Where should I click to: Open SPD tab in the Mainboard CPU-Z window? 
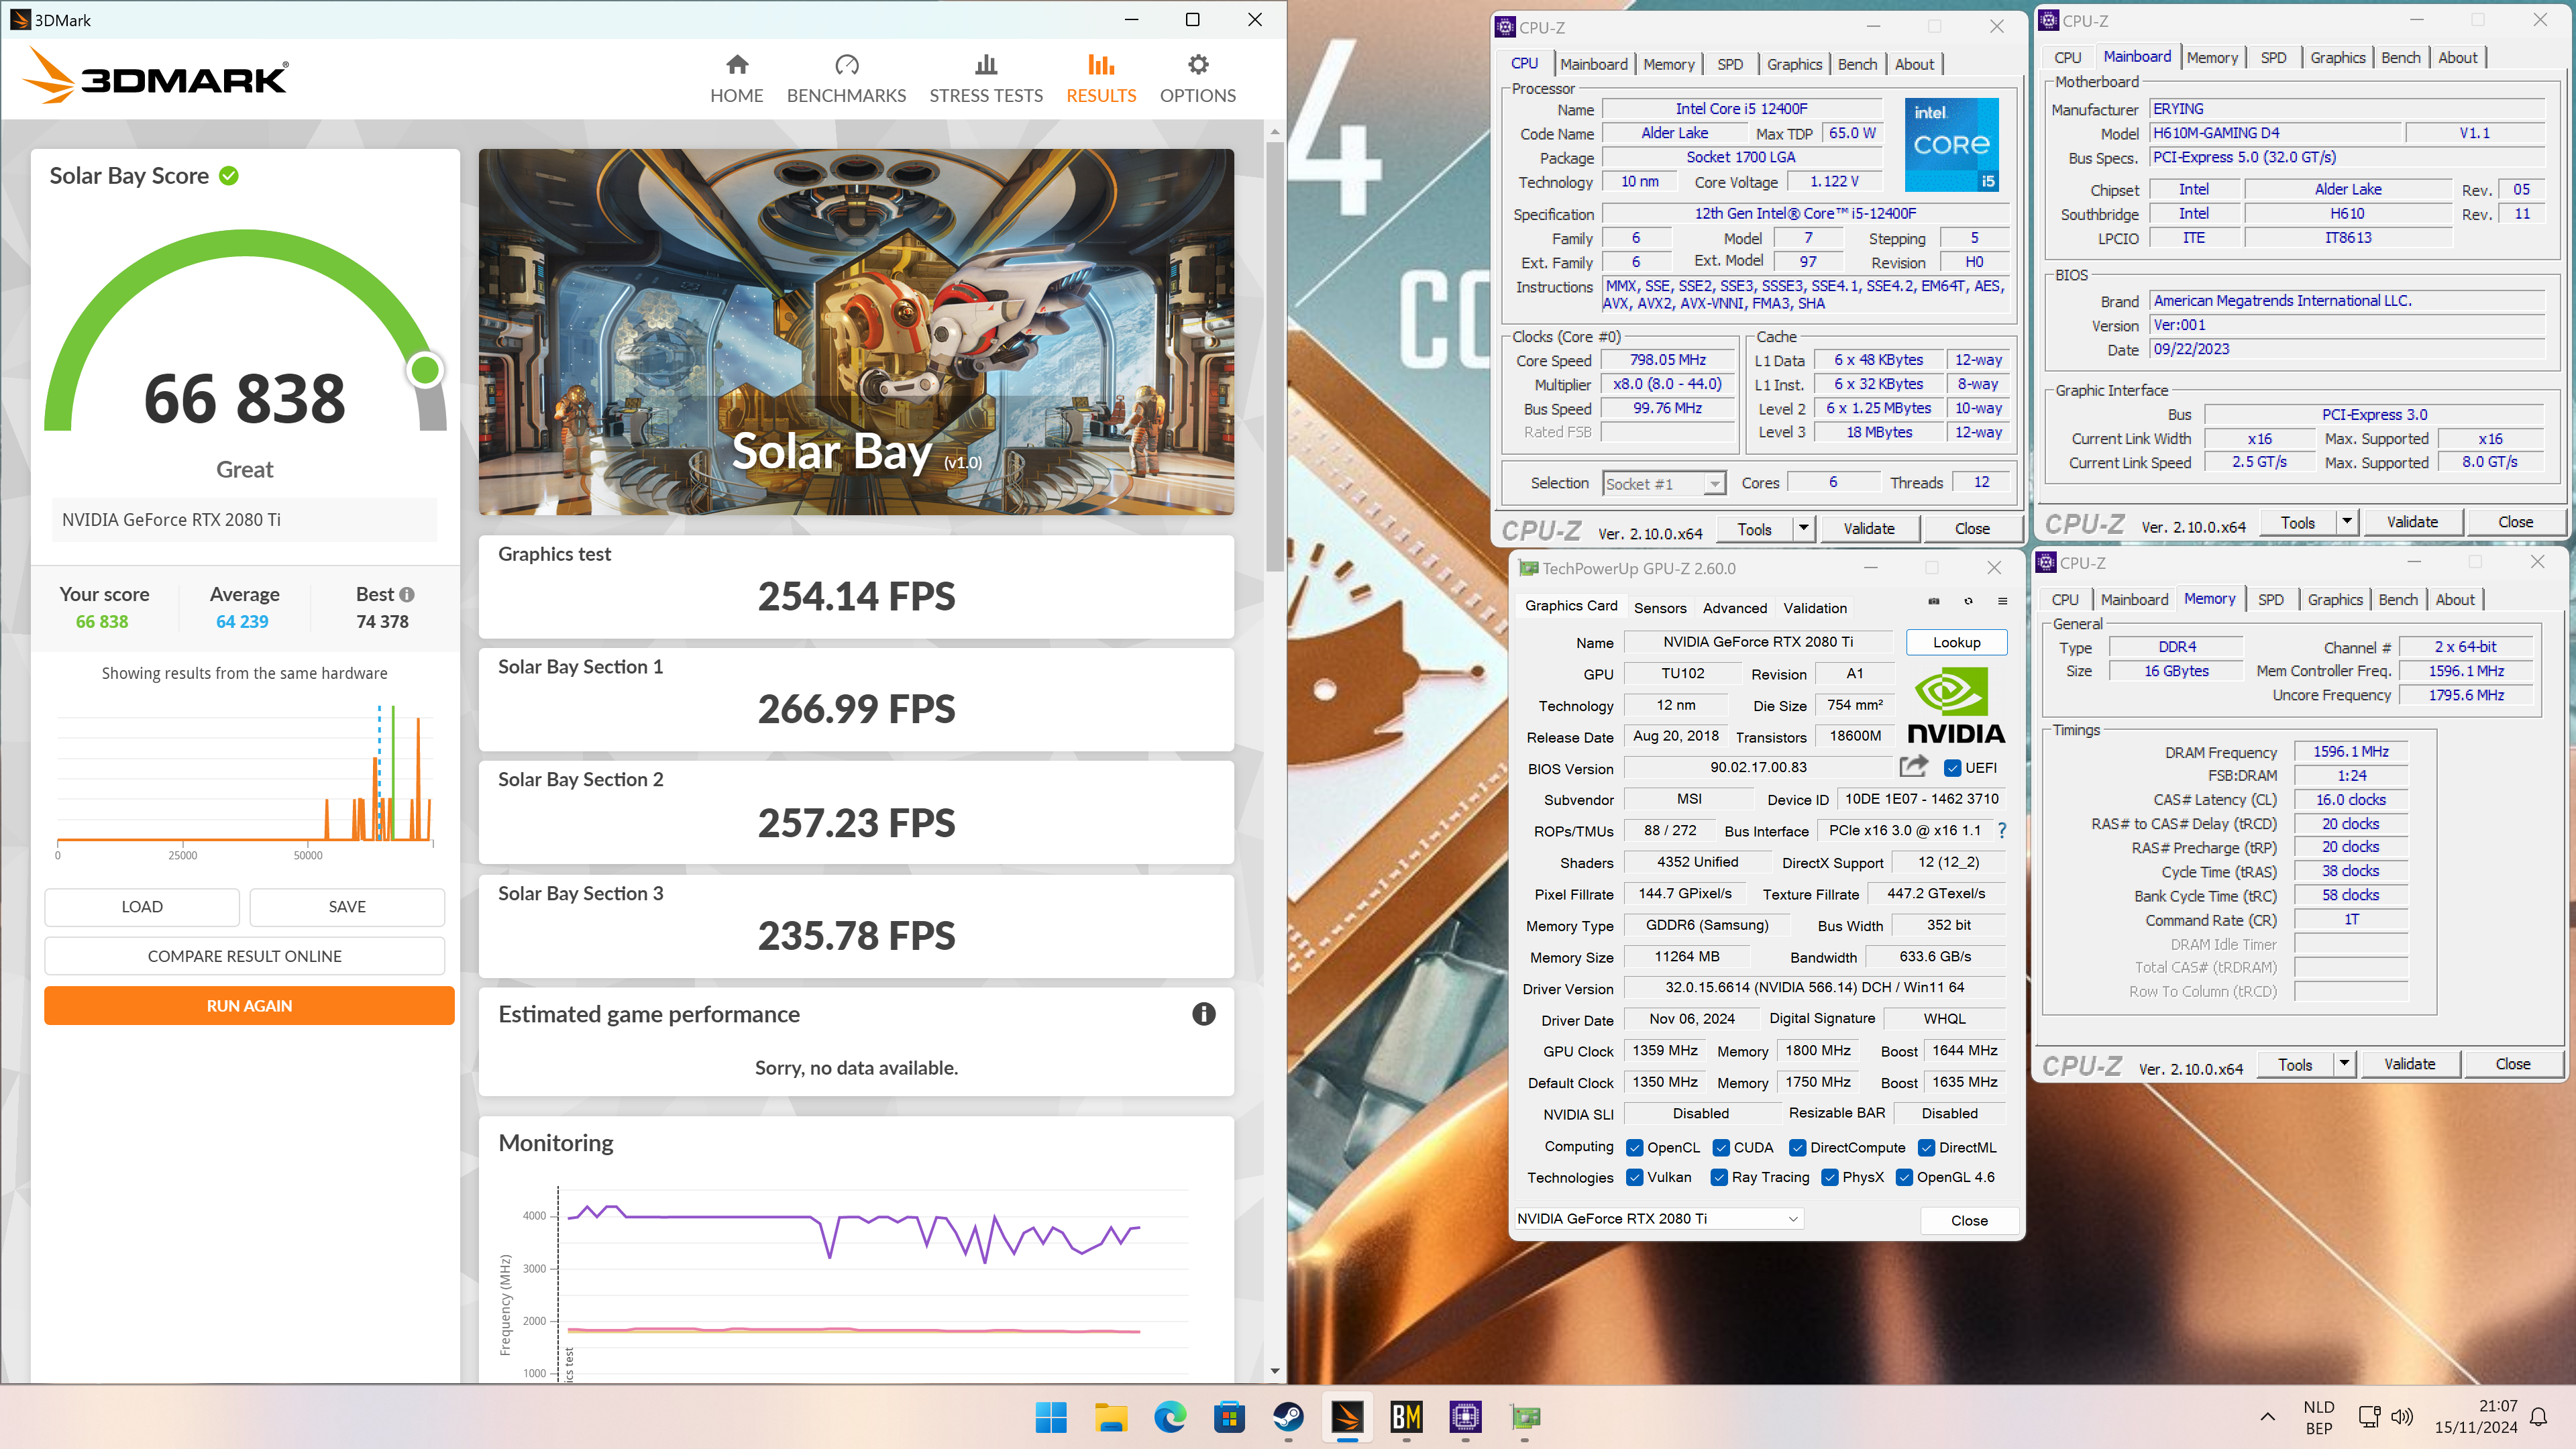[2273, 58]
